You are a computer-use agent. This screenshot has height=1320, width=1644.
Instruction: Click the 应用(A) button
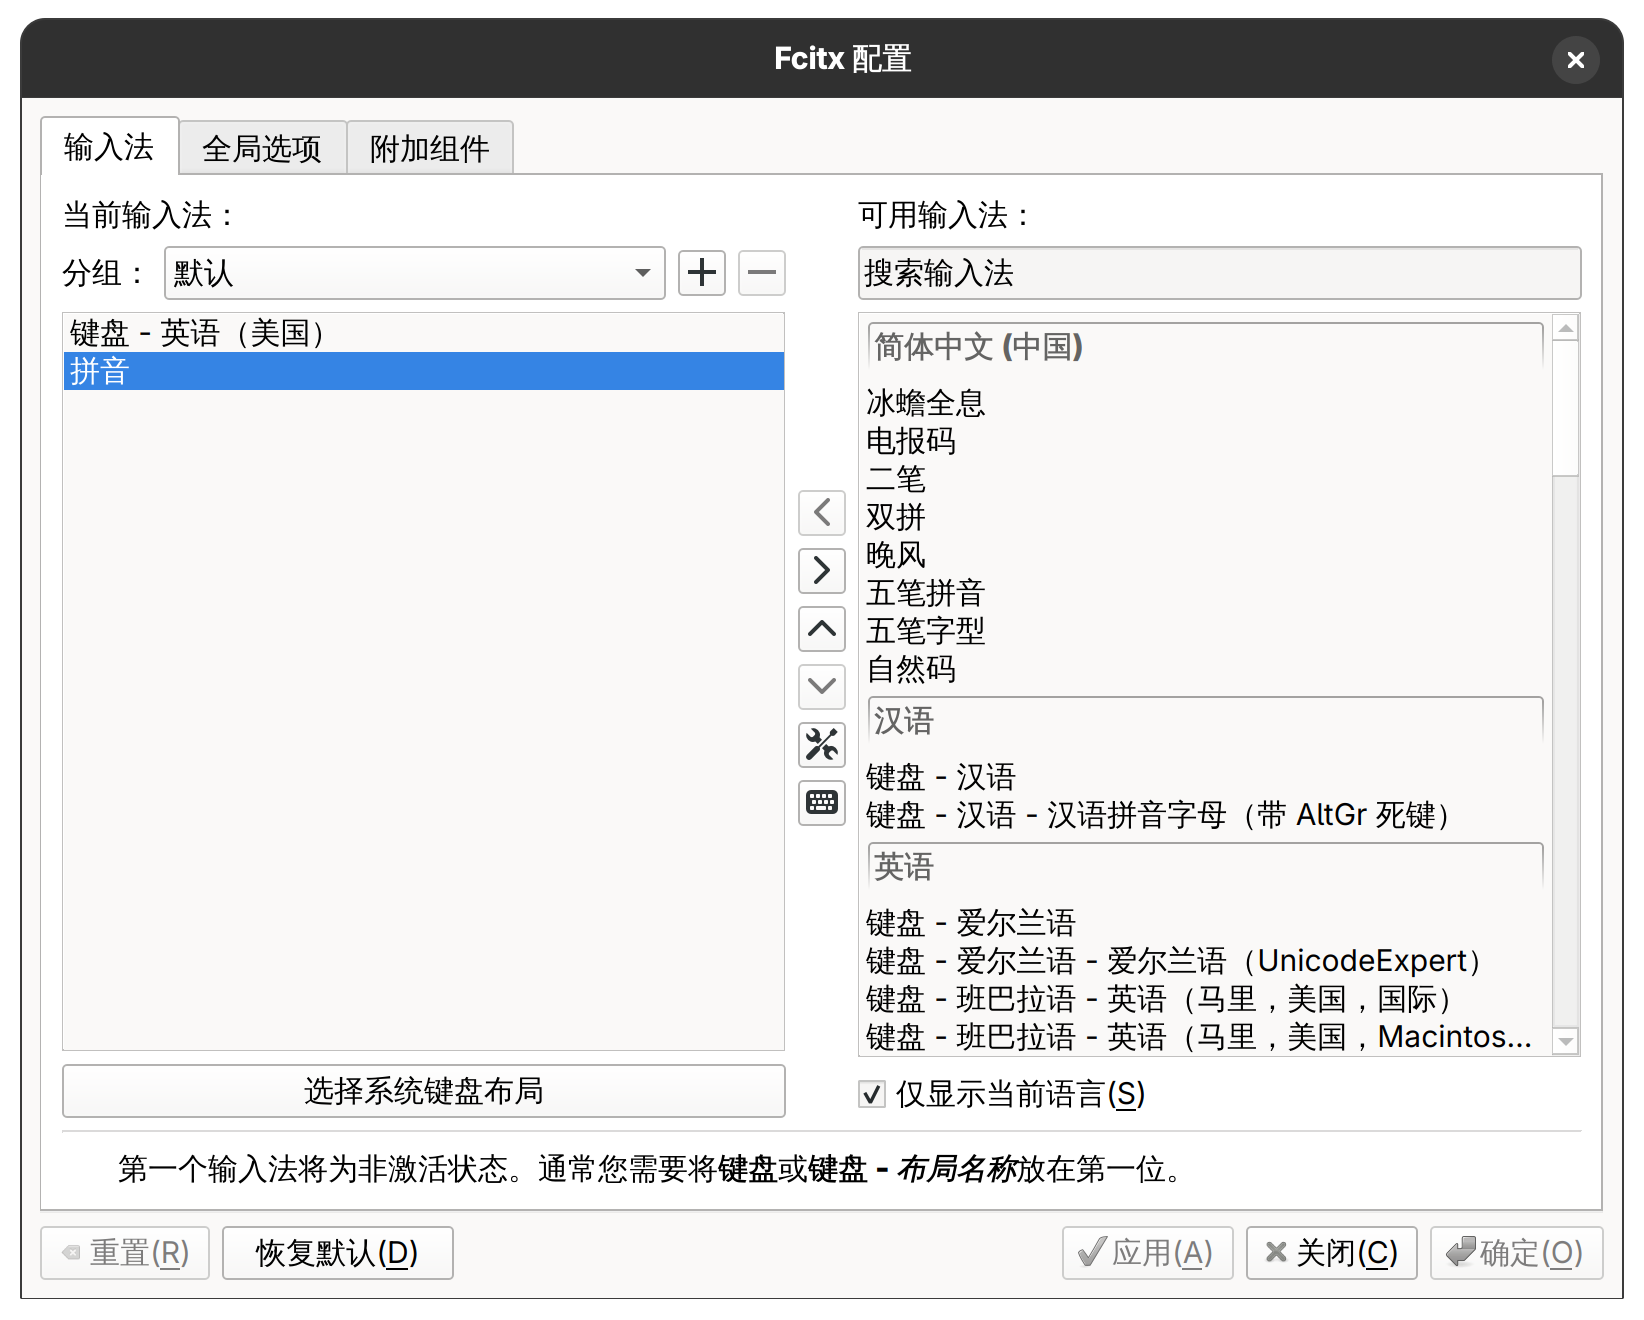[1148, 1253]
